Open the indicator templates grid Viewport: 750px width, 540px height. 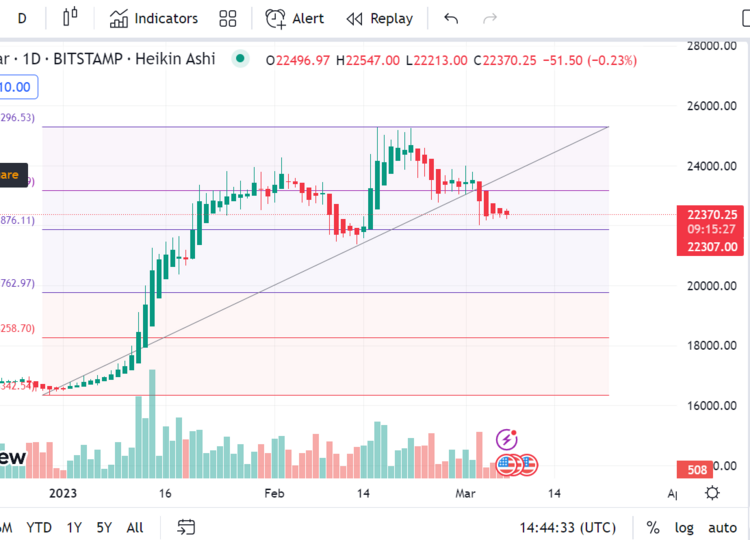coord(228,18)
